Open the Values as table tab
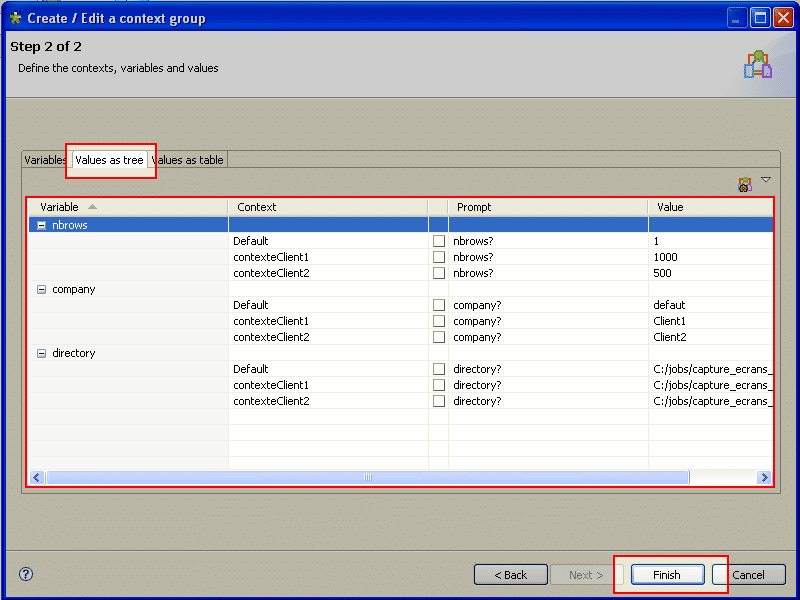800x600 pixels. point(189,160)
